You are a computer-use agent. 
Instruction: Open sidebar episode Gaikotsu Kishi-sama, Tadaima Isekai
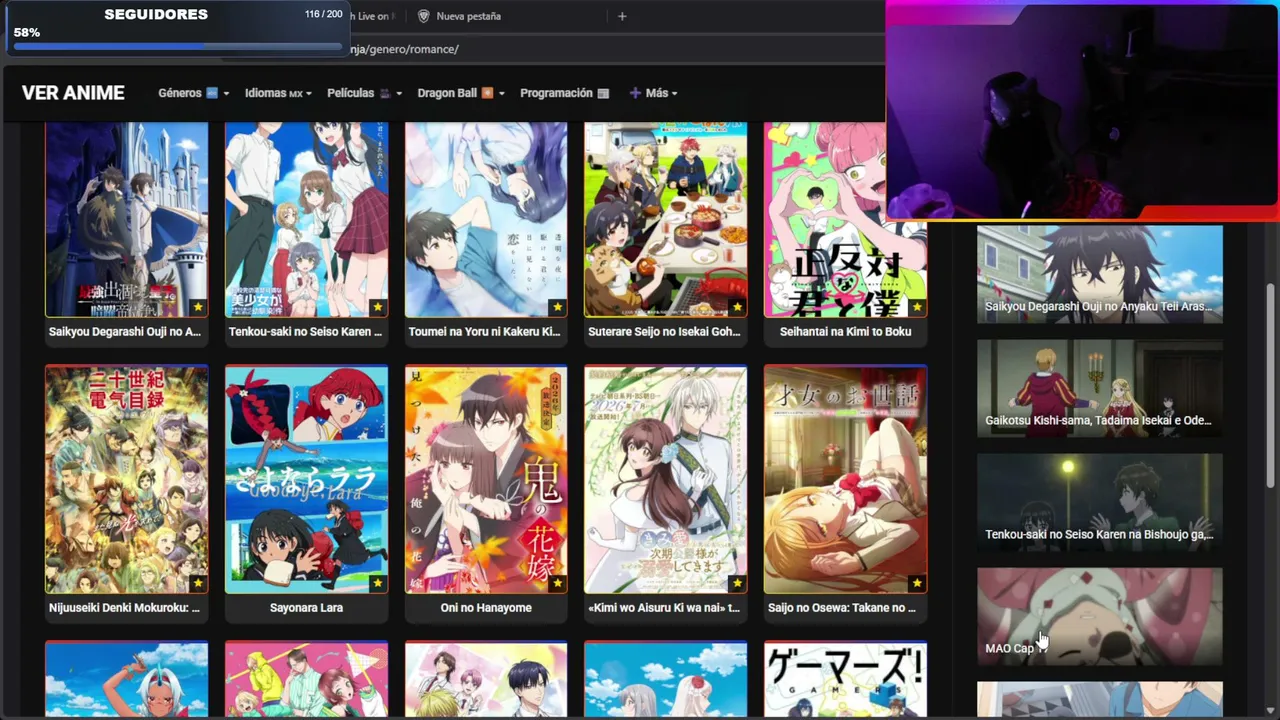pyautogui.click(x=1099, y=387)
